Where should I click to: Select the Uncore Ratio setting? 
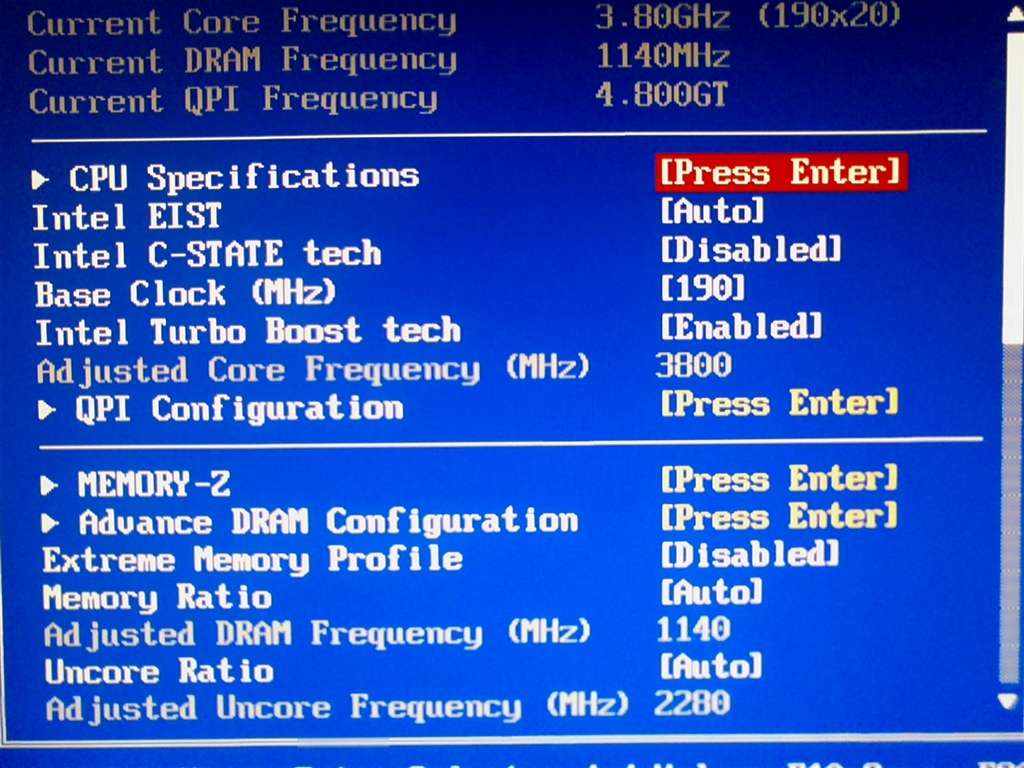click(x=159, y=671)
